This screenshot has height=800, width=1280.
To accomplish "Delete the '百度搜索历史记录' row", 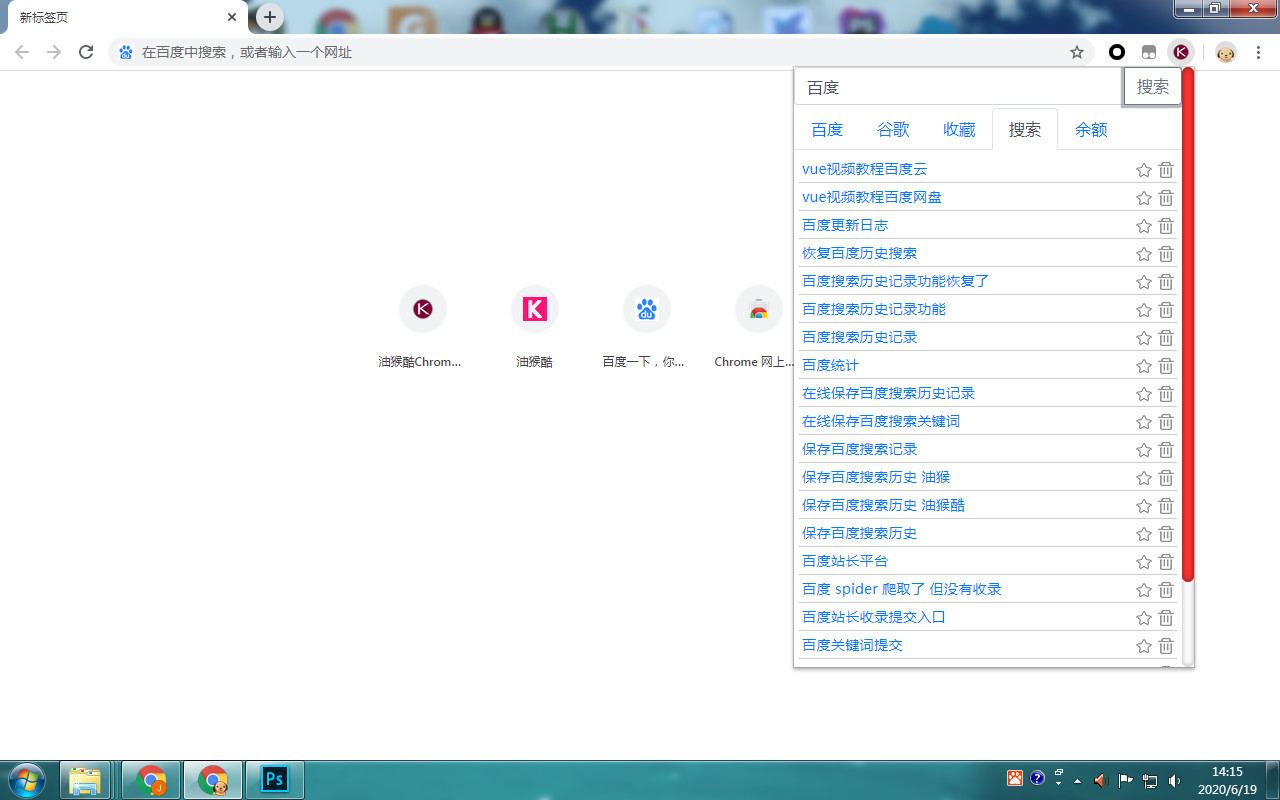I will click(1166, 338).
